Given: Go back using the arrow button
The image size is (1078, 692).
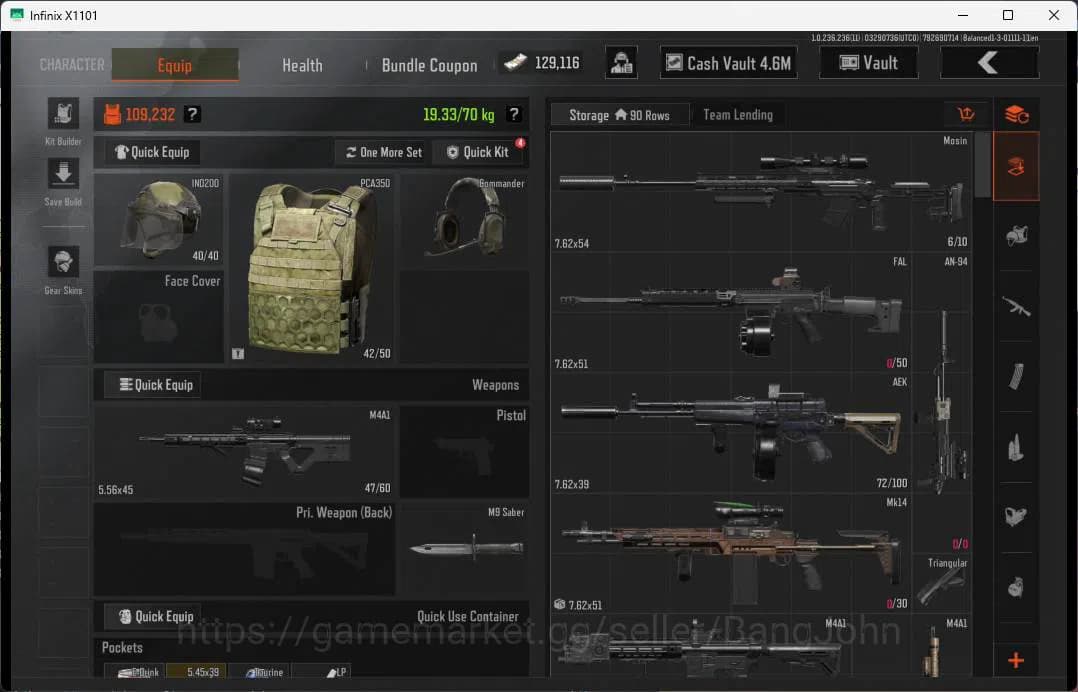Looking at the screenshot, I should (x=989, y=63).
